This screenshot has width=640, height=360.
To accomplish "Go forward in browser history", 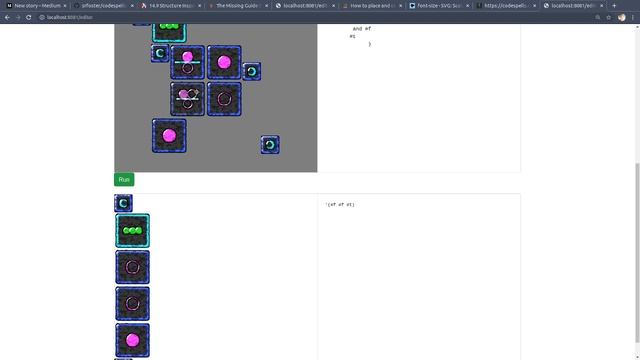I will (18, 18).
